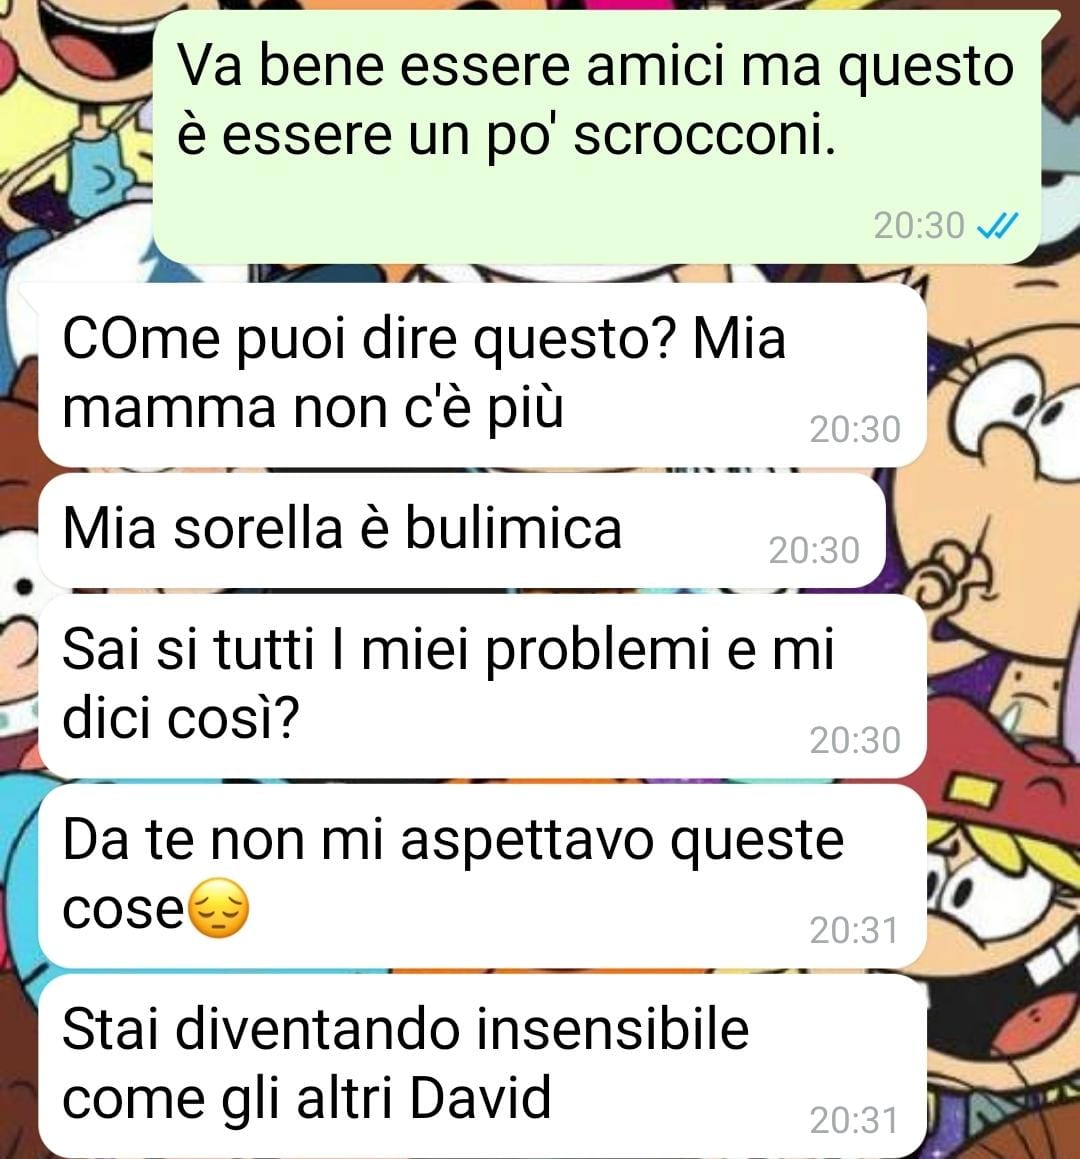Tap the 20:30 timestamp under 'dici così?'
The height and width of the screenshot is (1159, 1080).
click(x=855, y=741)
